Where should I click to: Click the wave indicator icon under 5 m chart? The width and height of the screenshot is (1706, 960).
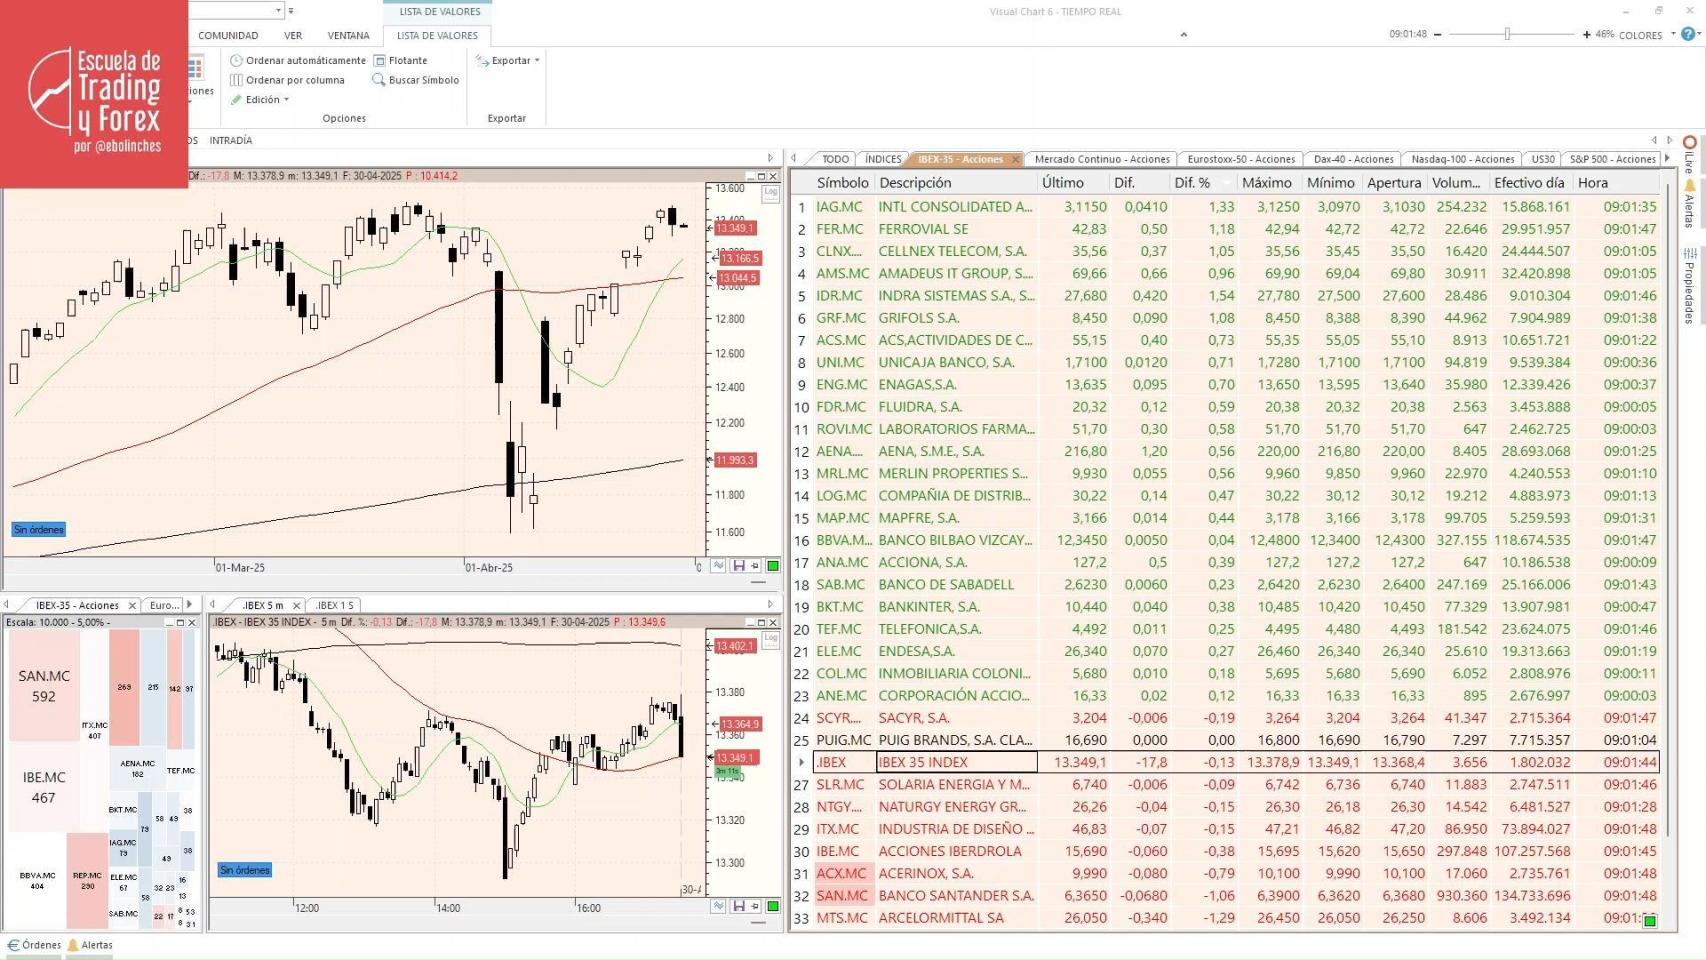click(x=718, y=906)
